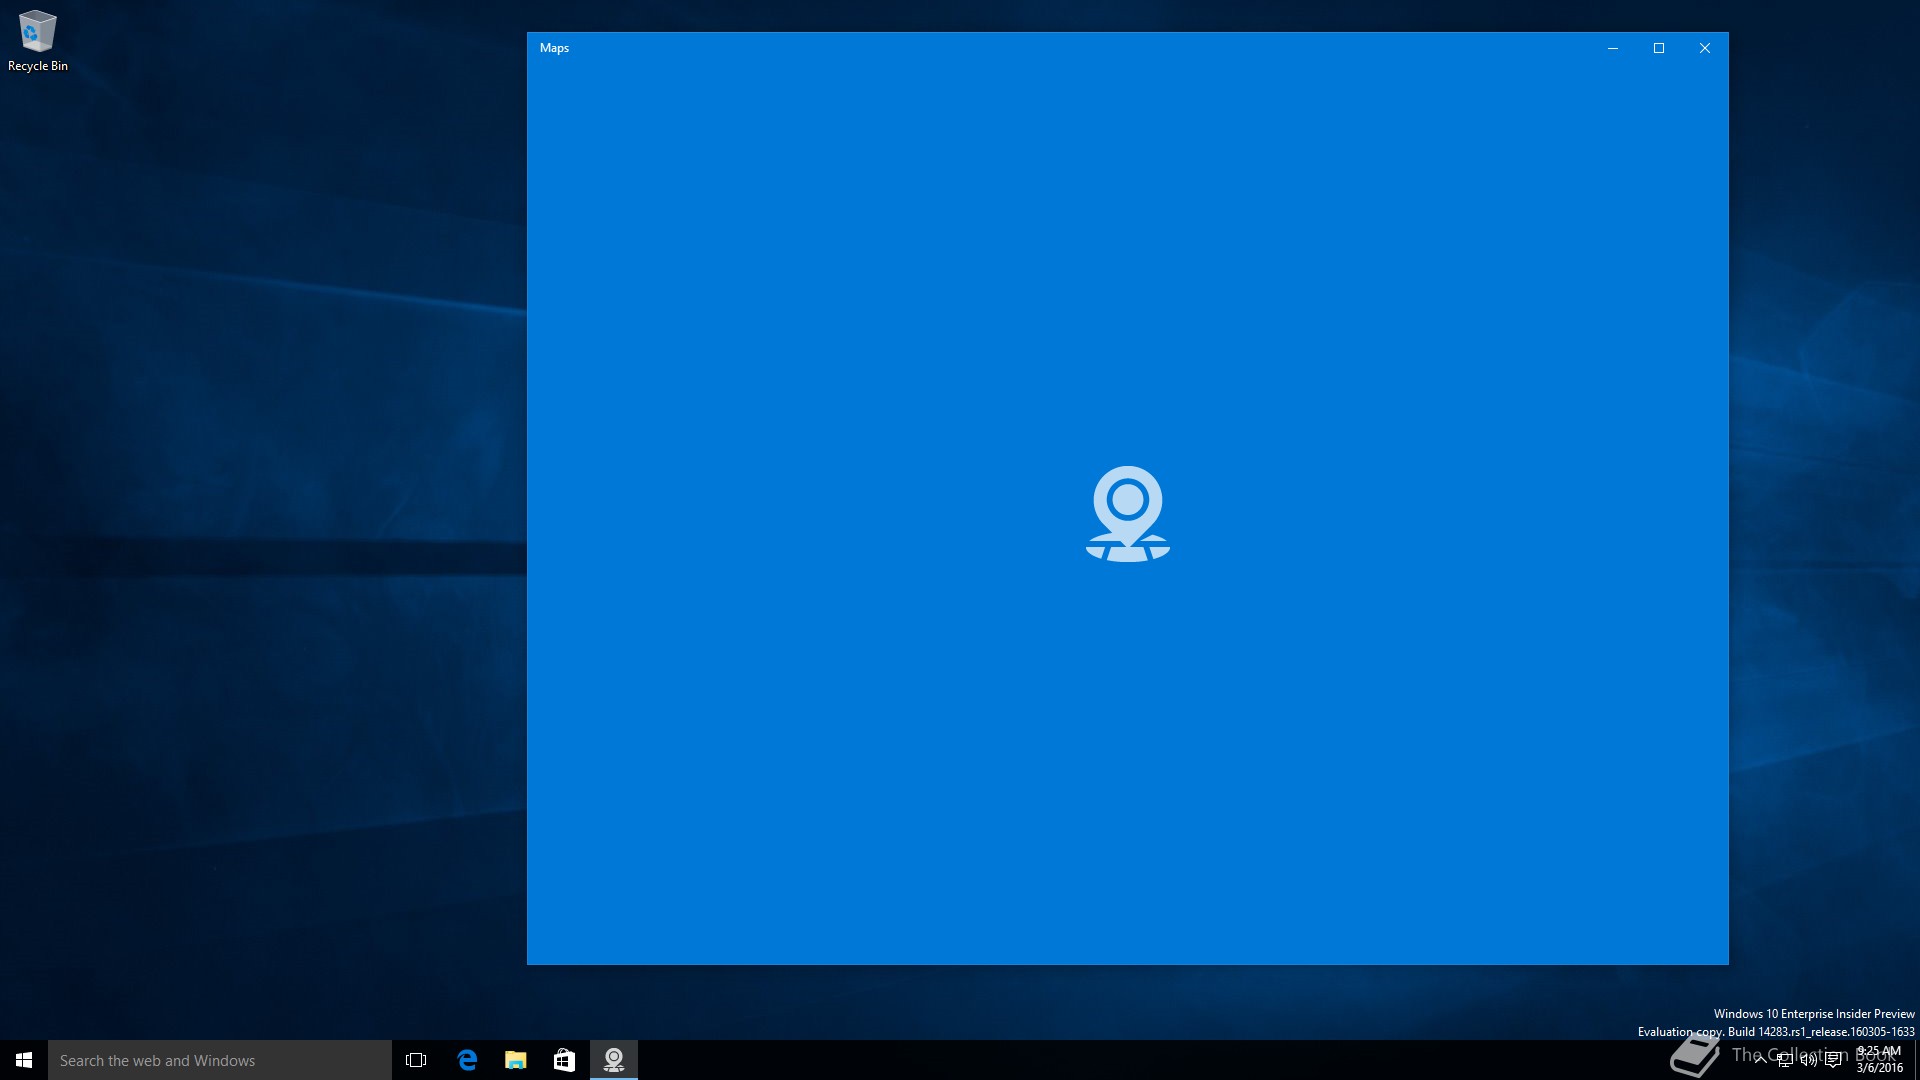This screenshot has height=1080, width=1920.
Task: Expand the hidden tray icons chevron
Action: point(1760,1060)
